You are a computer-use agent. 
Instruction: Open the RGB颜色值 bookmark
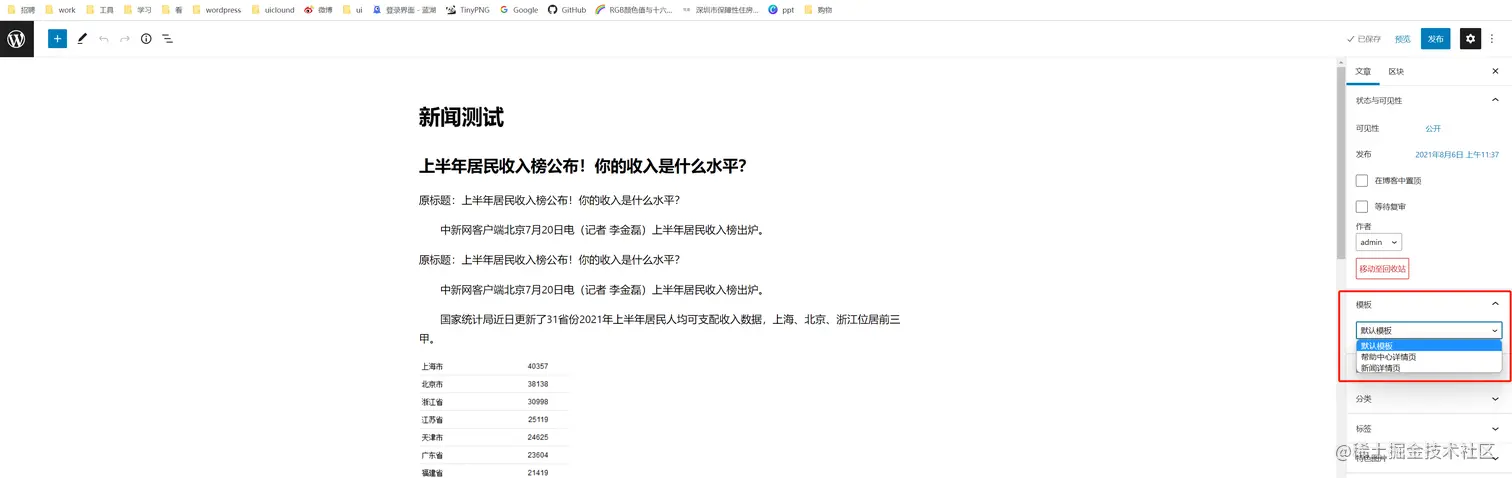point(634,9)
